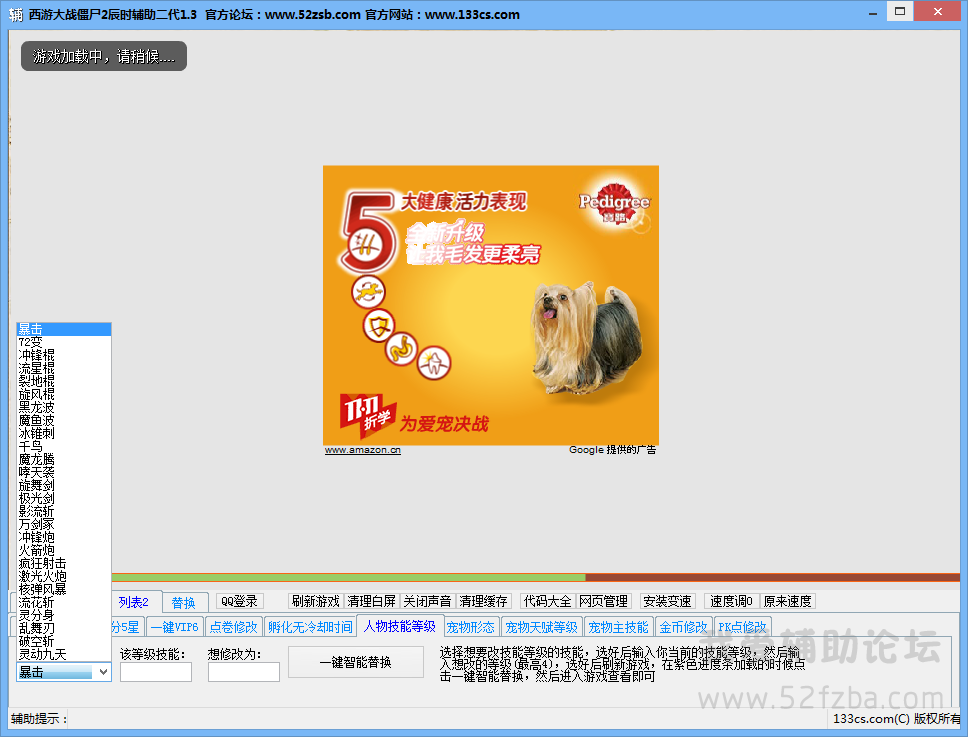Select 乱舞刃 from the skill list

[64, 628]
